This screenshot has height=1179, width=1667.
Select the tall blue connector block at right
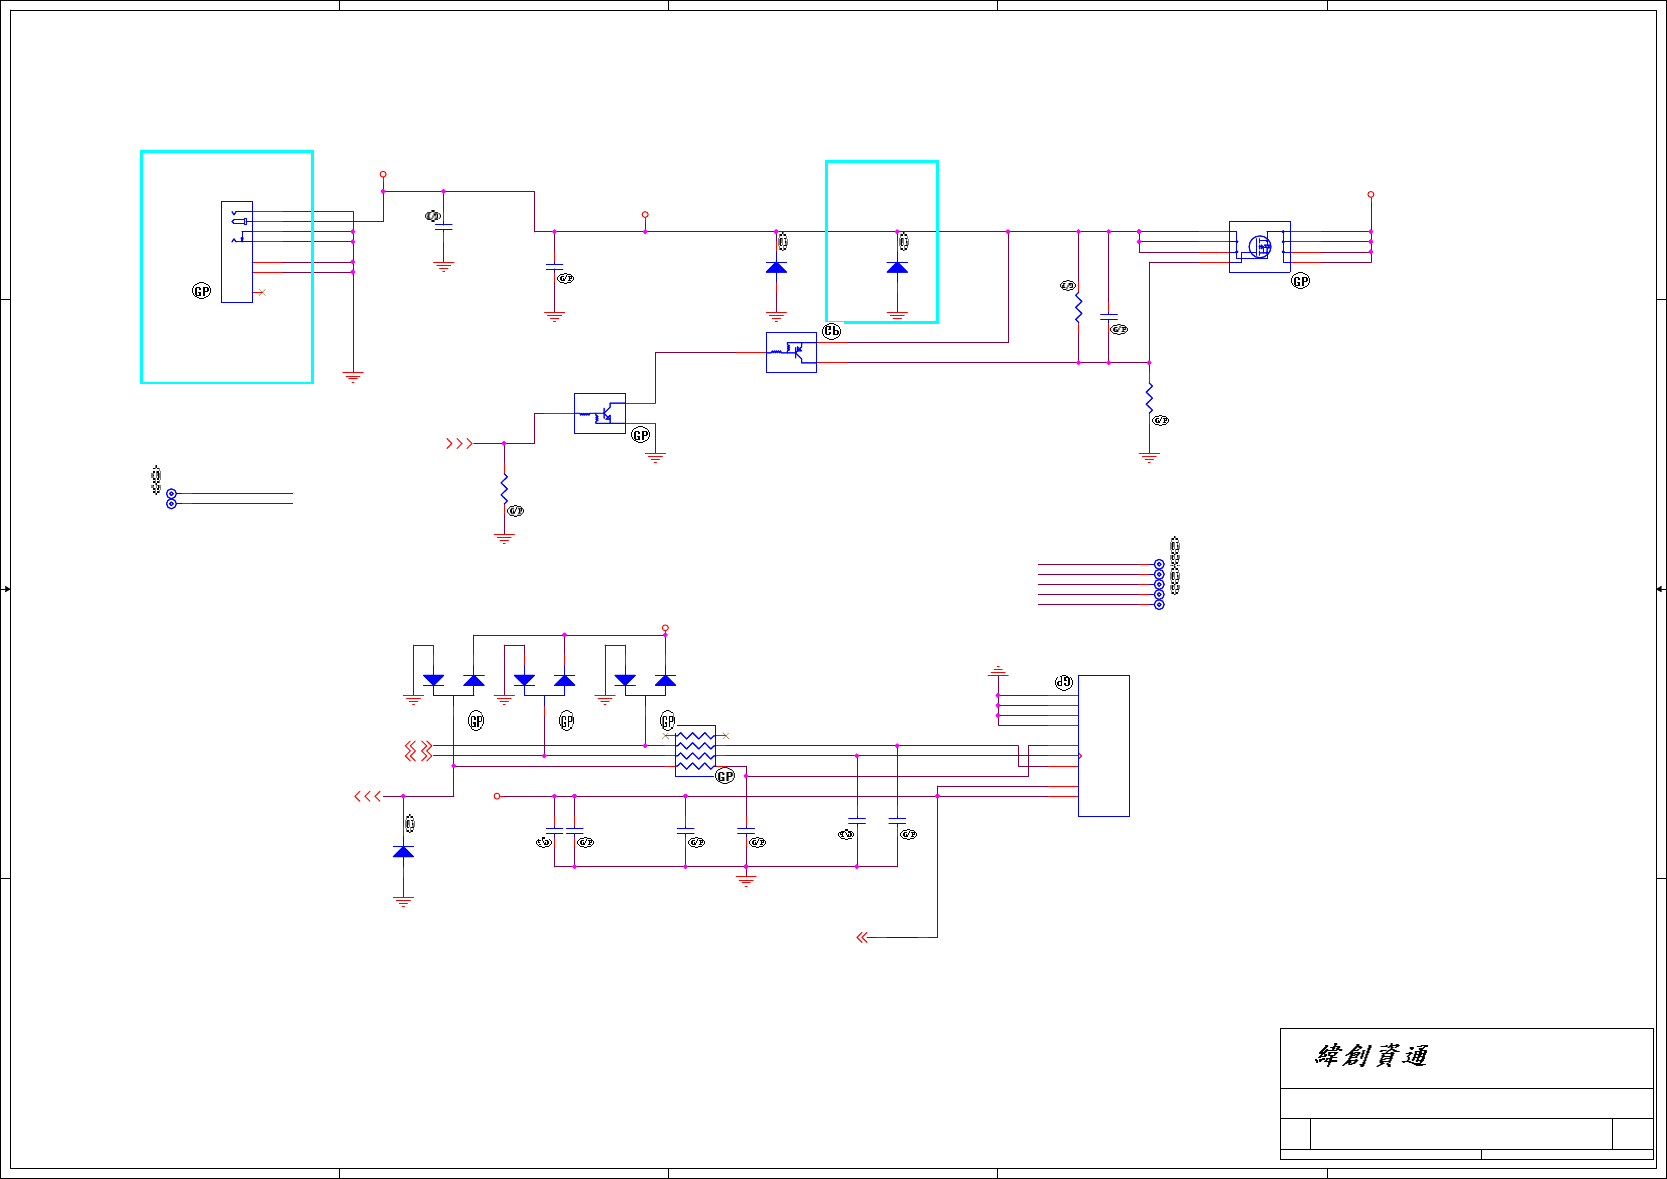click(1104, 746)
